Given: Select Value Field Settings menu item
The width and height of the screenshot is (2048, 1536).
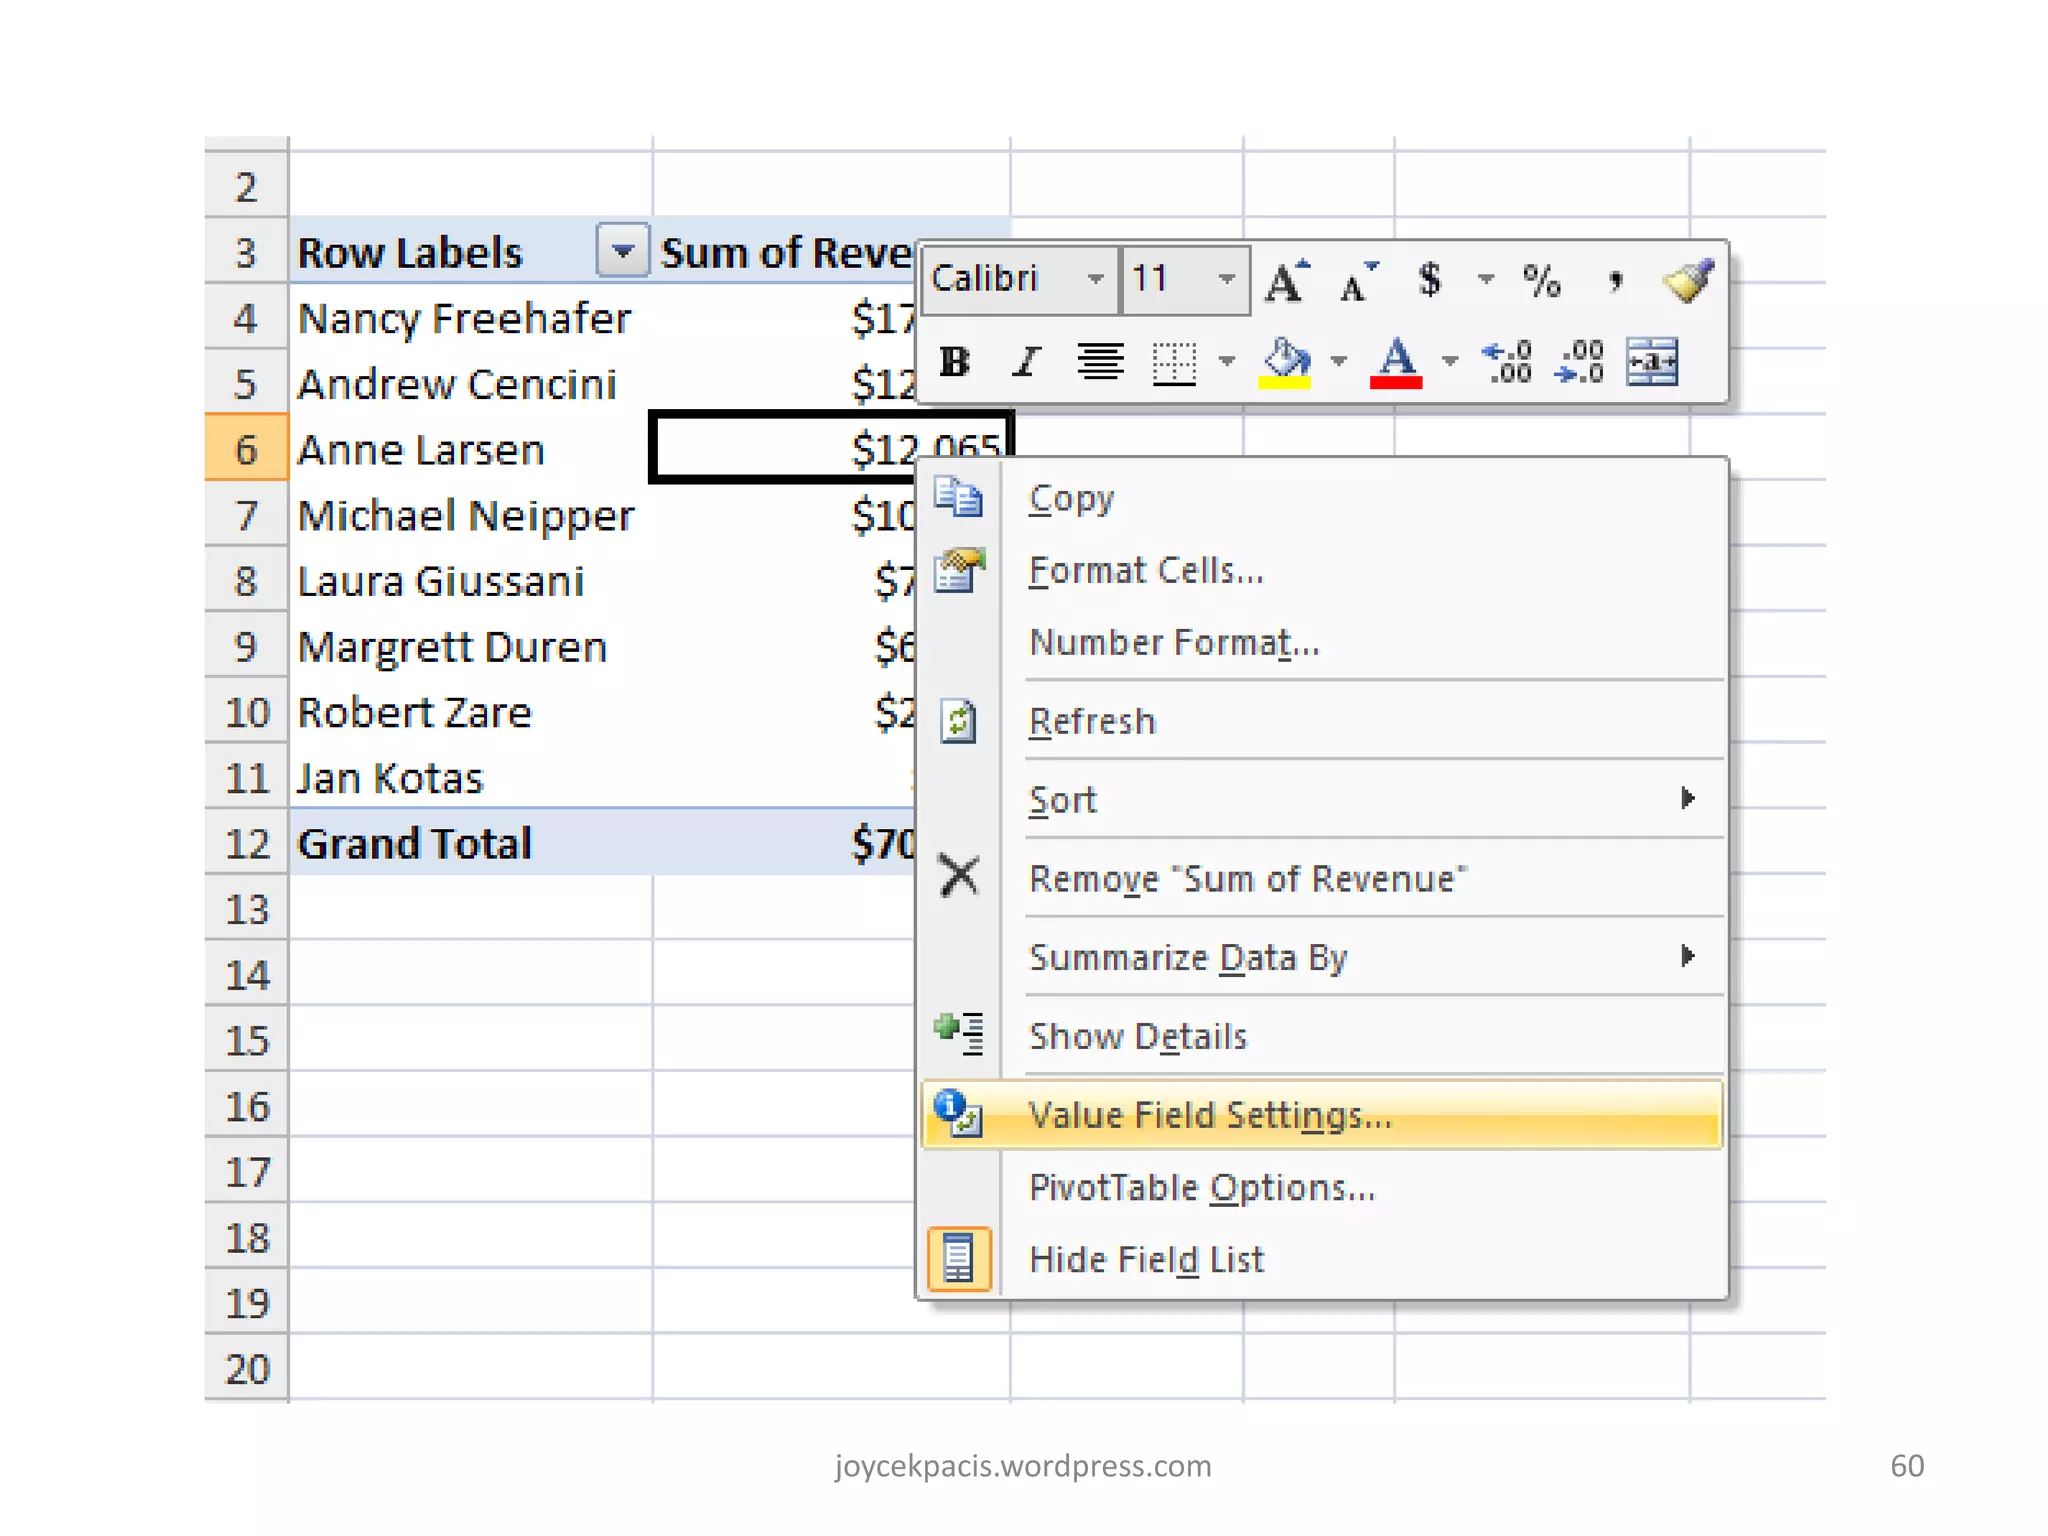Looking at the screenshot, I should pyautogui.click(x=1210, y=1115).
